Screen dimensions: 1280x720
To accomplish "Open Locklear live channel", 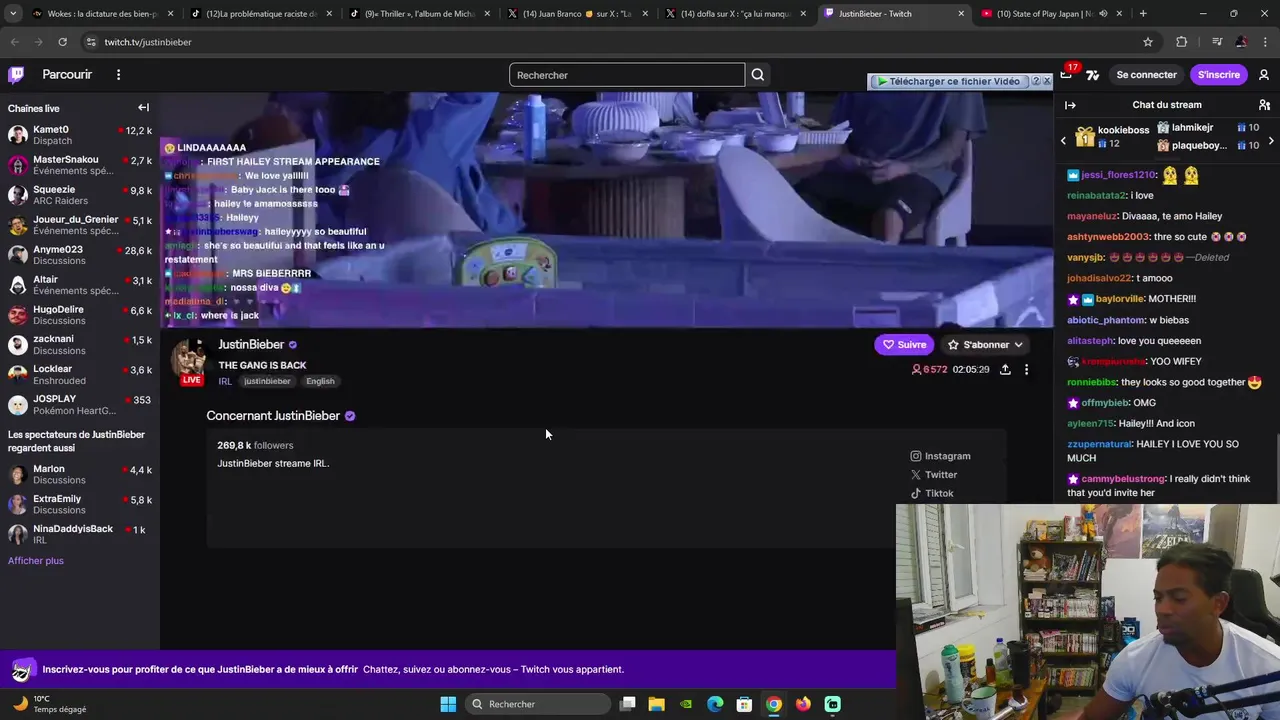I will tap(80, 375).
